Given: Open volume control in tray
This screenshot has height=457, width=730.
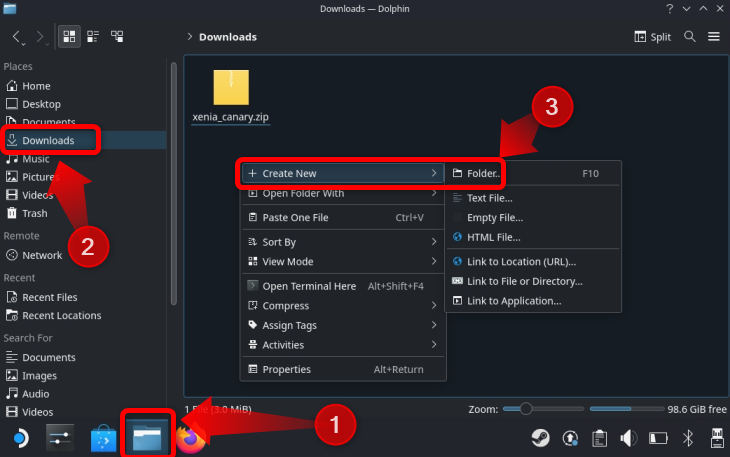Looking at the screenshot, I should (x=629, y=438).
